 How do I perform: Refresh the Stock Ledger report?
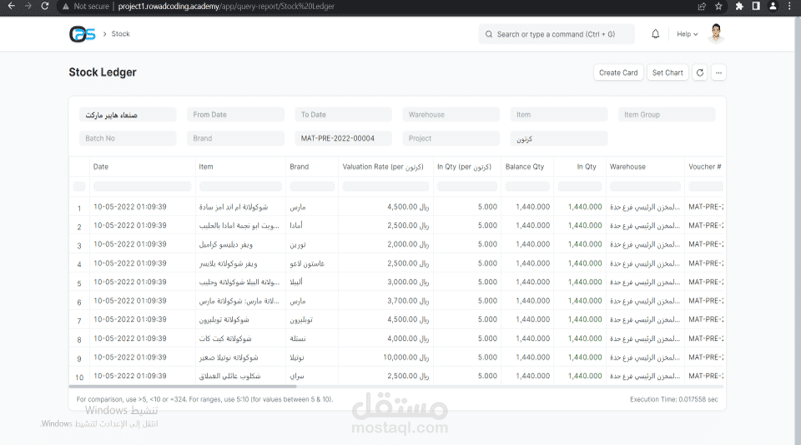(700, 73)
